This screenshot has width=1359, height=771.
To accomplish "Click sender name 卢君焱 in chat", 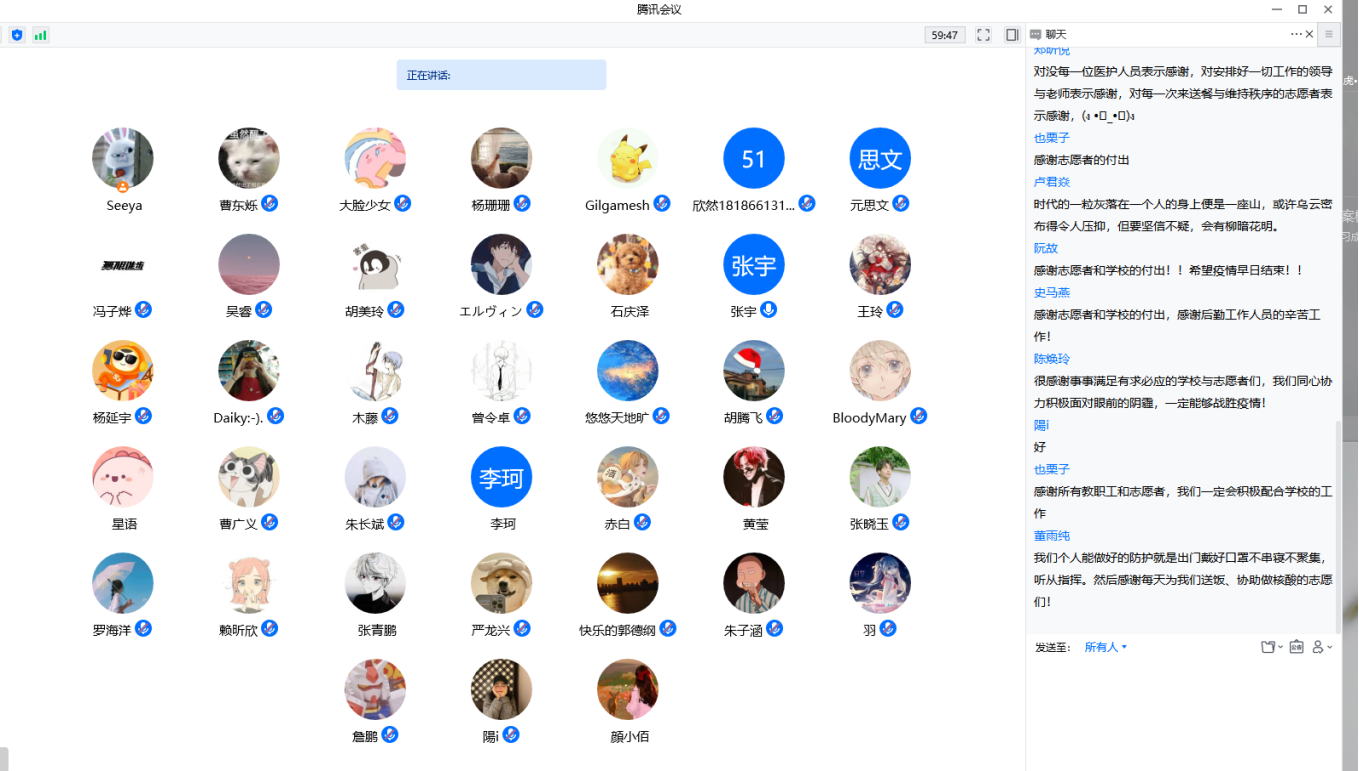I will tap(1052, 182).
